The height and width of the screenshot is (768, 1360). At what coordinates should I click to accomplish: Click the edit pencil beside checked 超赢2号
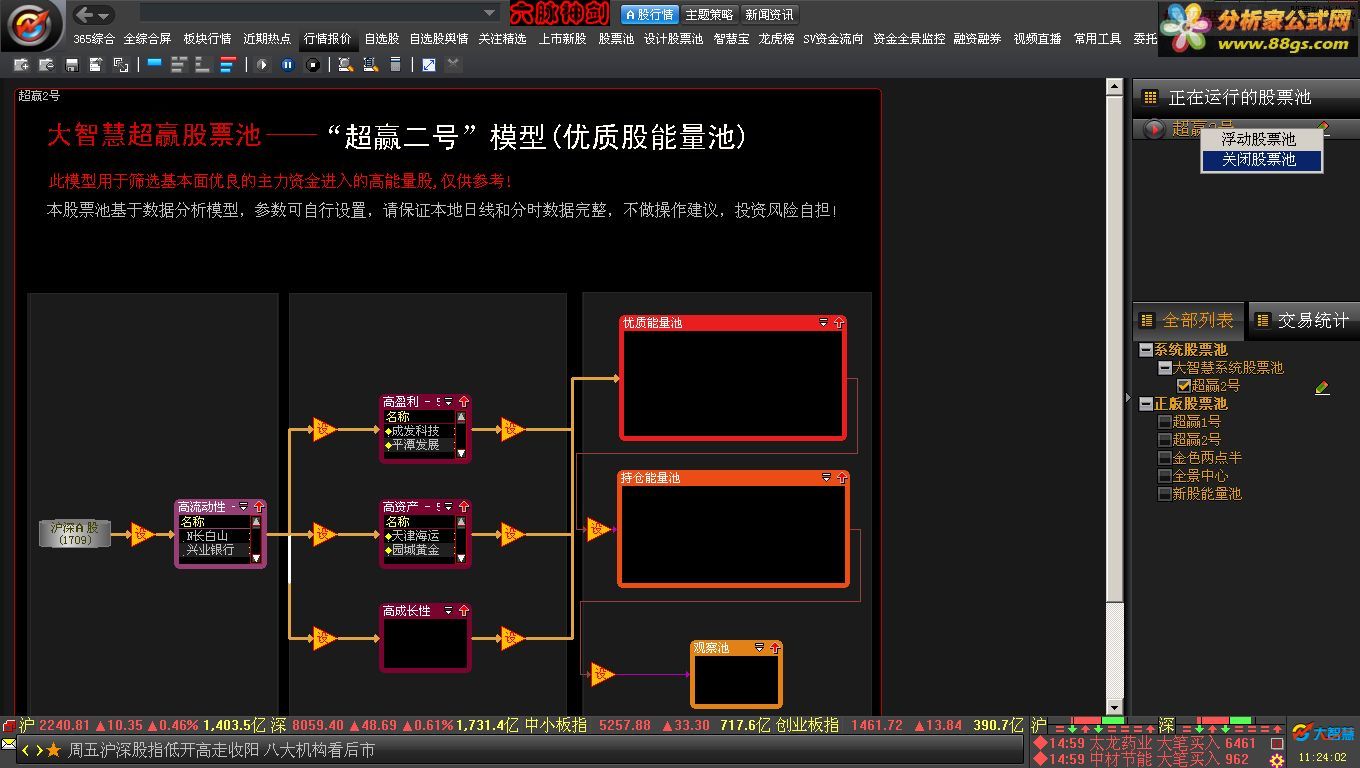pyautogui.click(x=1322, y=387)
